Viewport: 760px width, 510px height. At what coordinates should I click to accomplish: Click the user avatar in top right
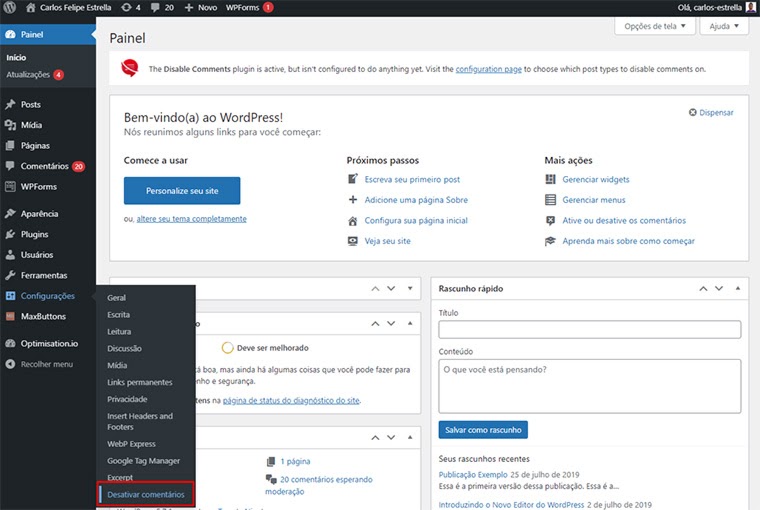point(751,7)
